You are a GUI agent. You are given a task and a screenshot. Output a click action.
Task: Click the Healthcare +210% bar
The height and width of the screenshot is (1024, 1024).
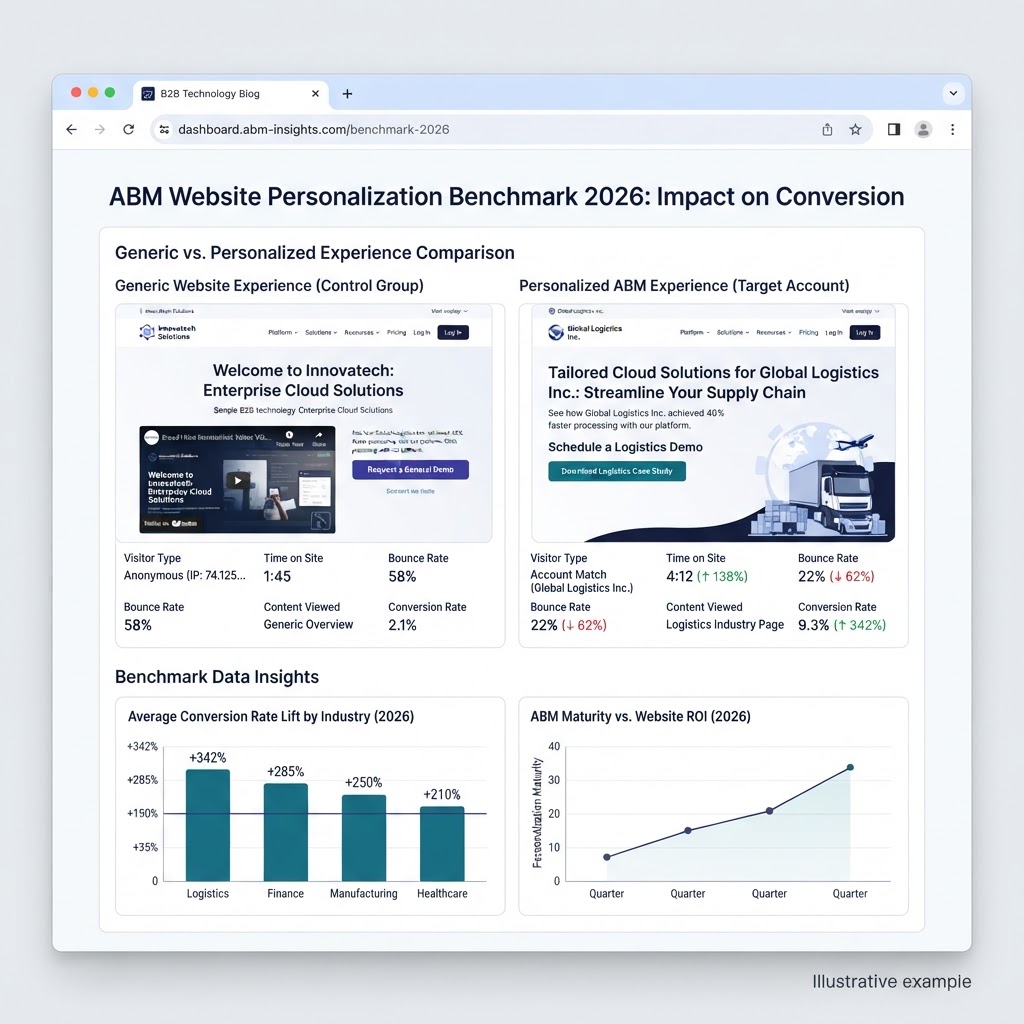tap(442, 844)
